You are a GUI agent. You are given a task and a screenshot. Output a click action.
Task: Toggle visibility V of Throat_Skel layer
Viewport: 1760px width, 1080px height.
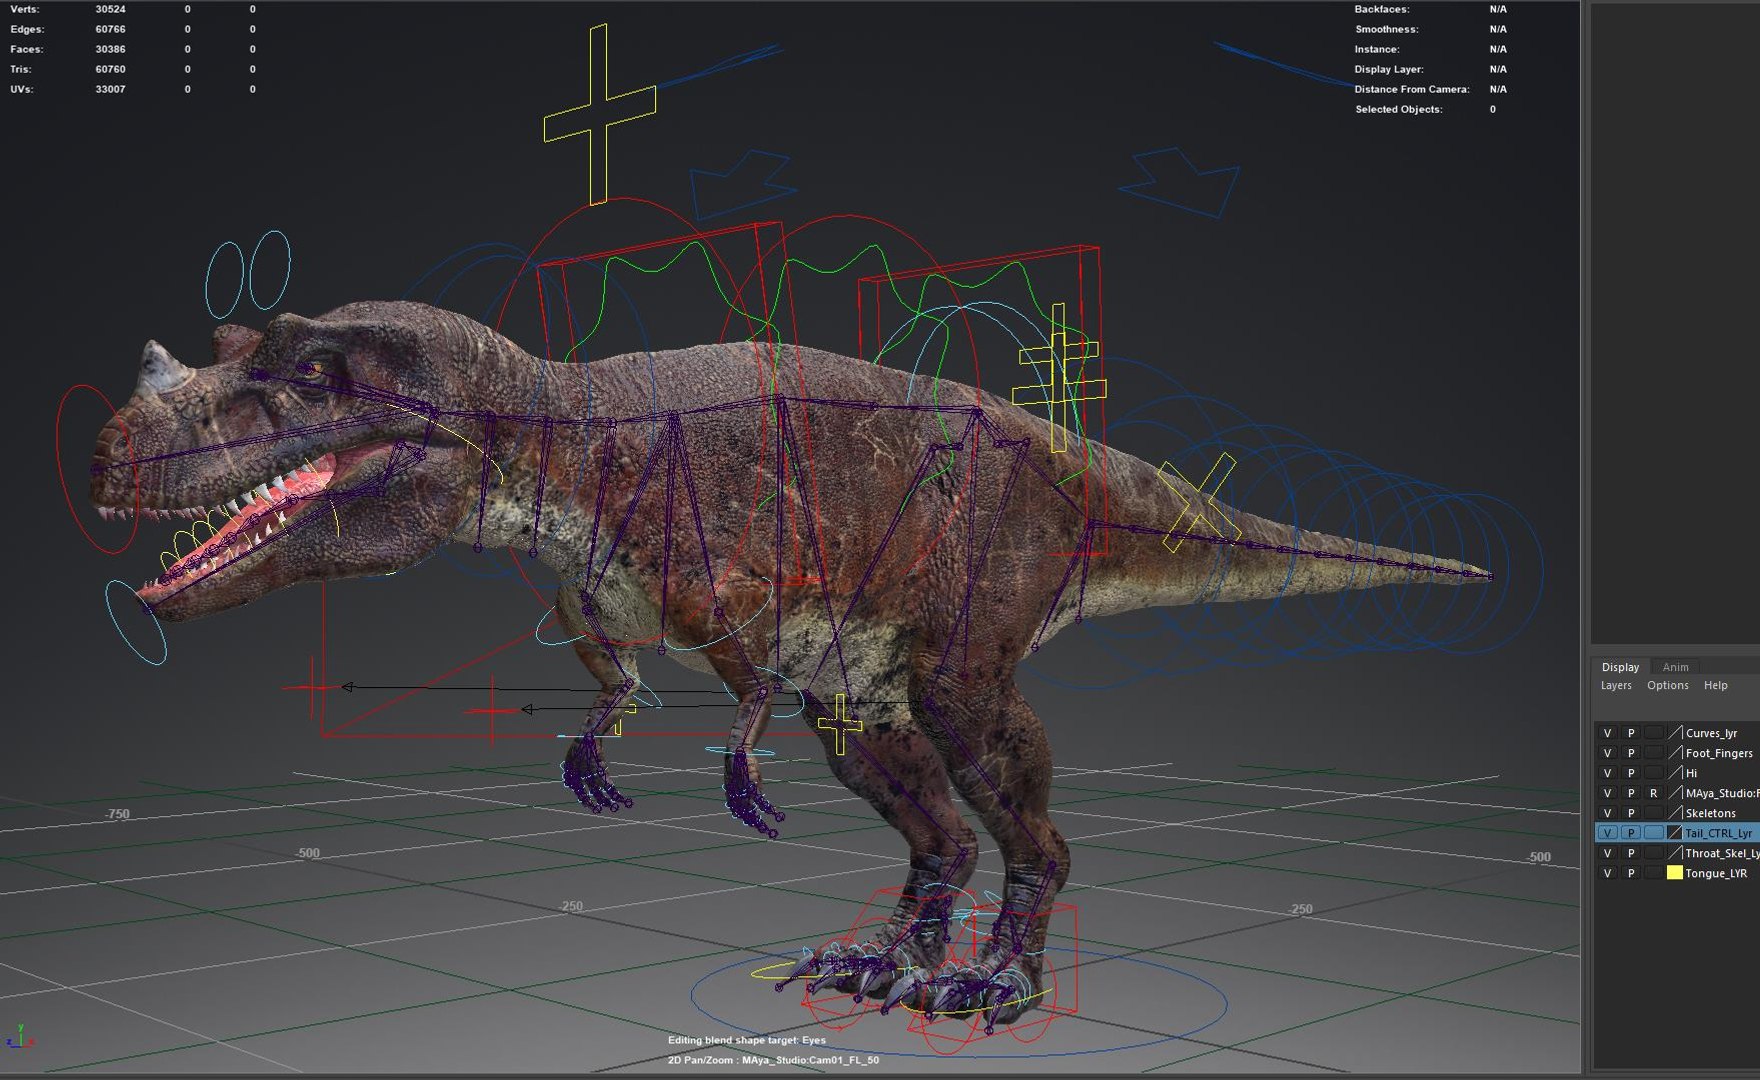click(1607, 853)
